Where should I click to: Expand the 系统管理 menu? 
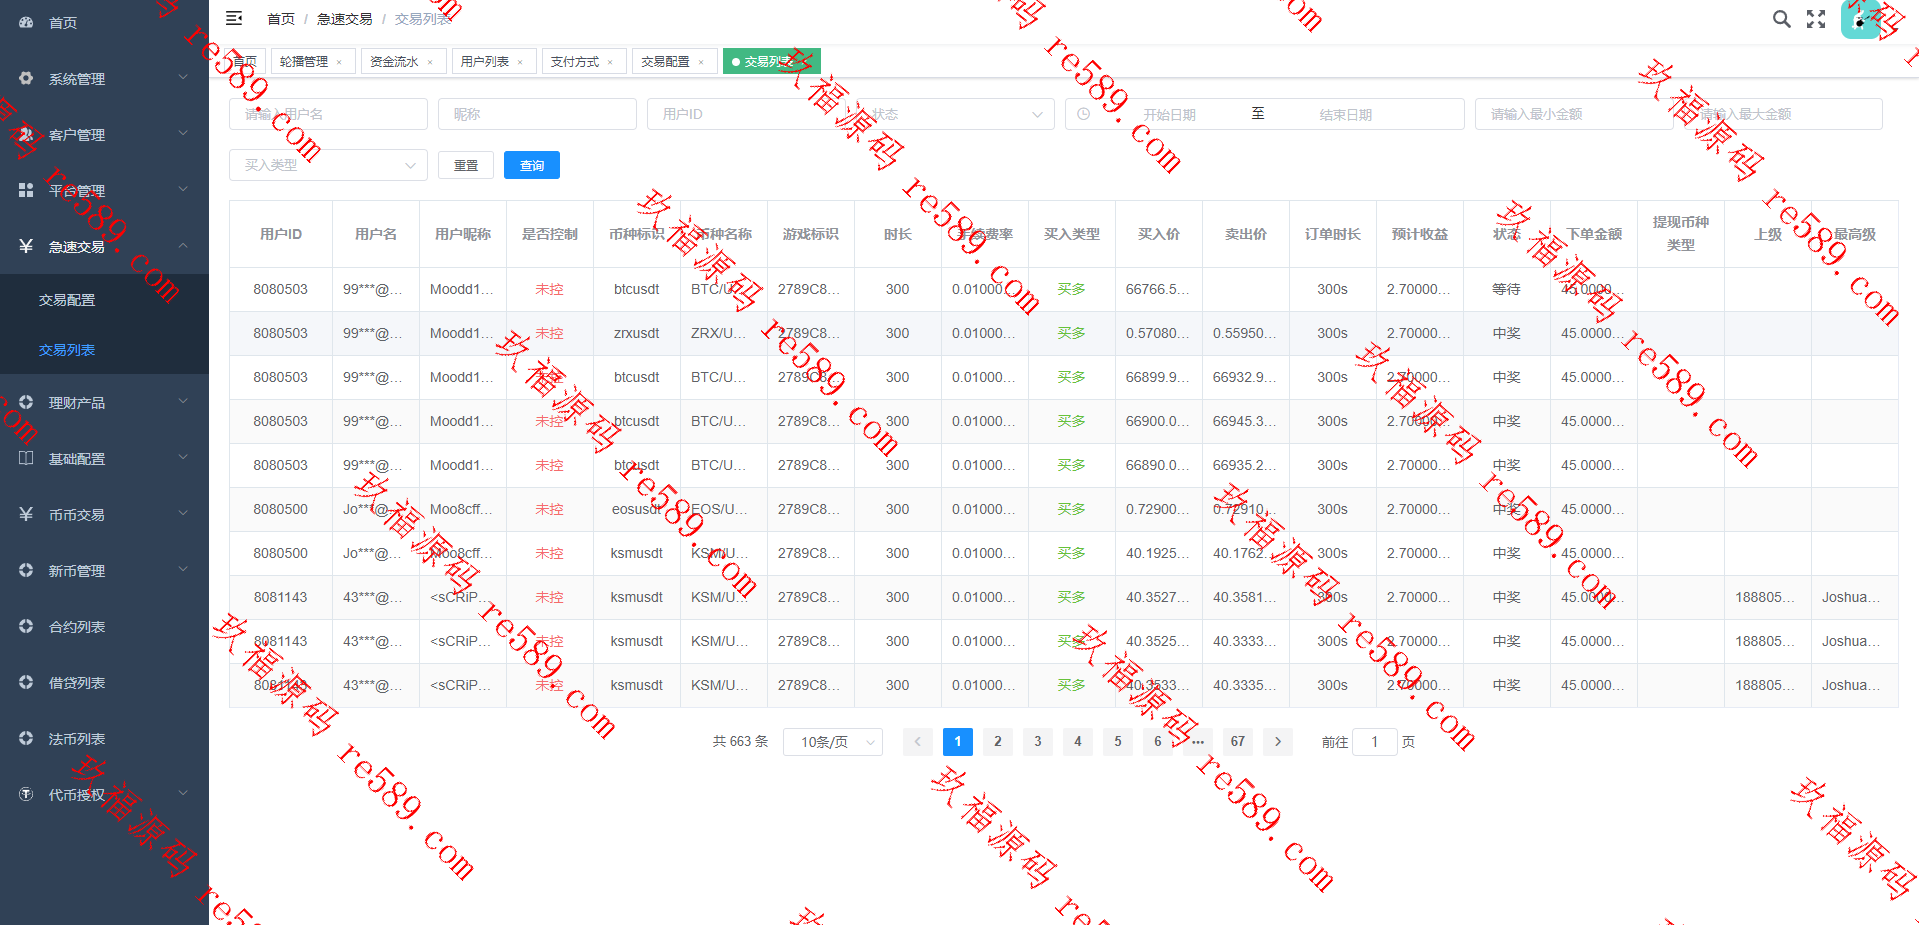[183, 77]
